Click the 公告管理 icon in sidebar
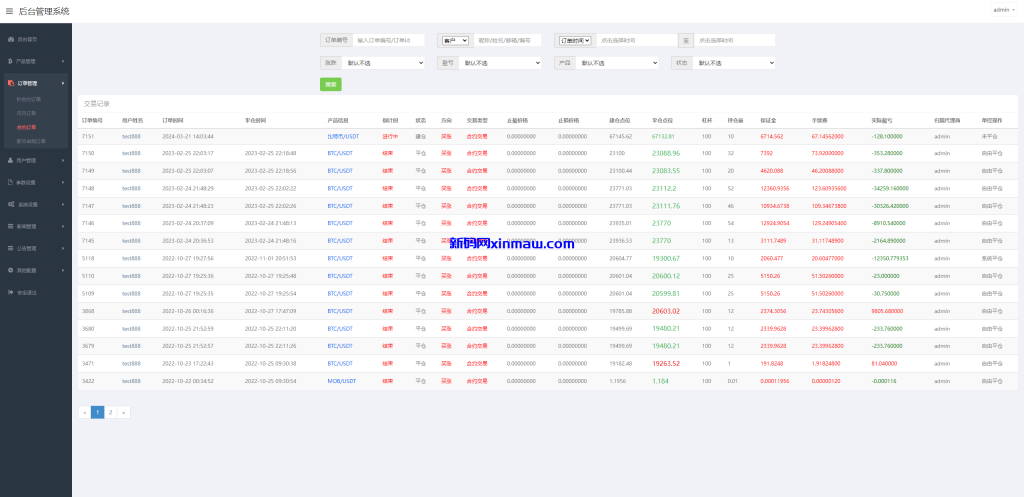Viewport: 1024px width, 497px height. coord(11,248)
